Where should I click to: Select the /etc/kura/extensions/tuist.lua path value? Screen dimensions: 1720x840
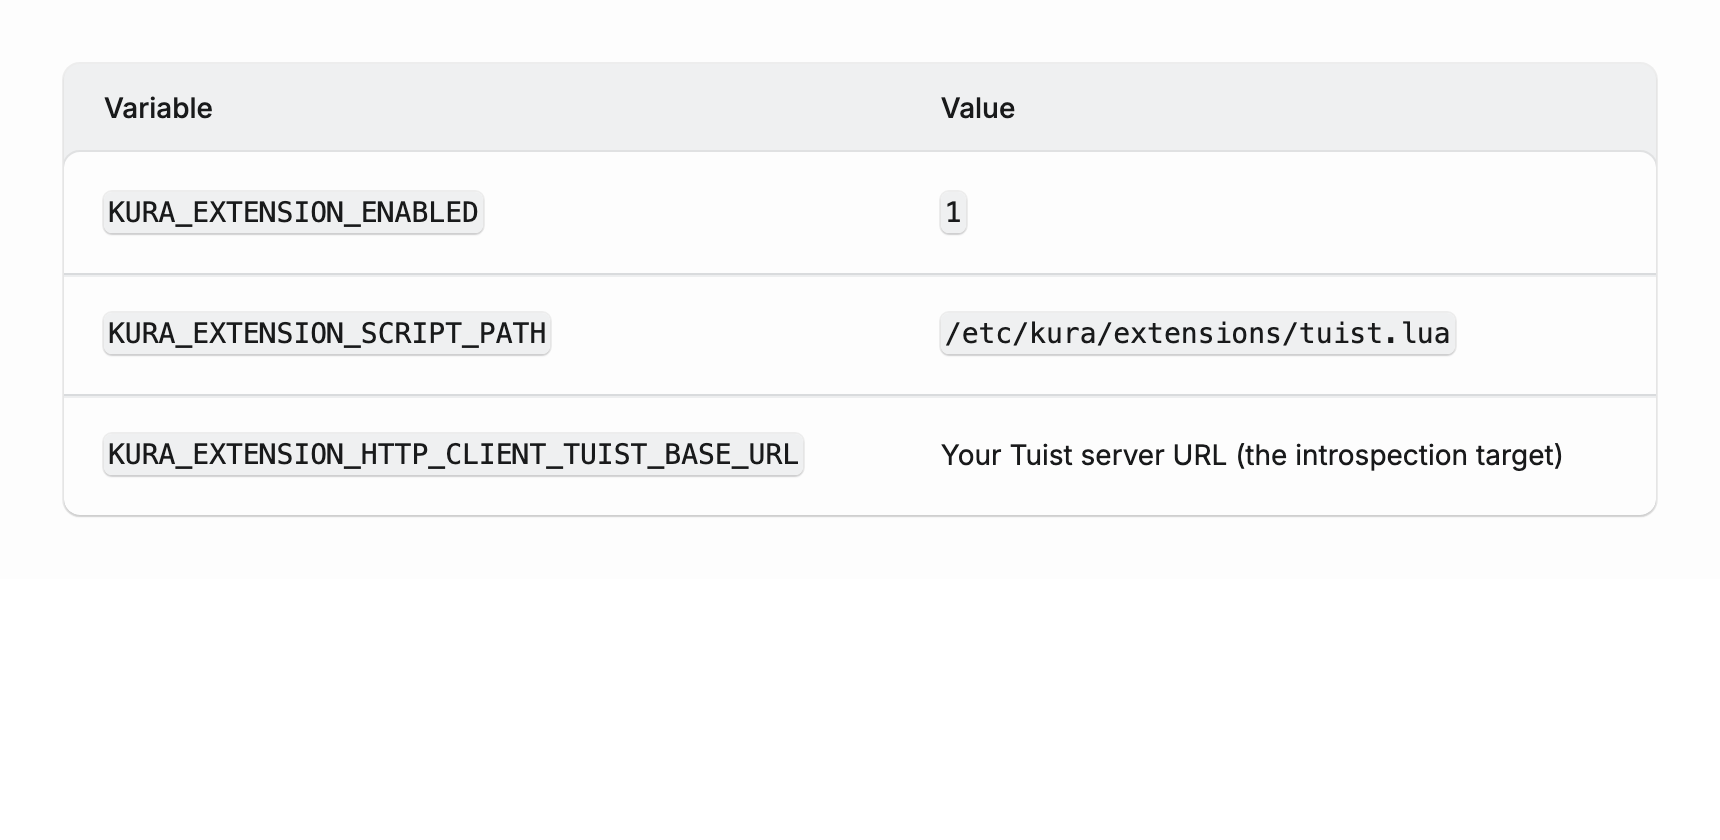click(1197, 333)
